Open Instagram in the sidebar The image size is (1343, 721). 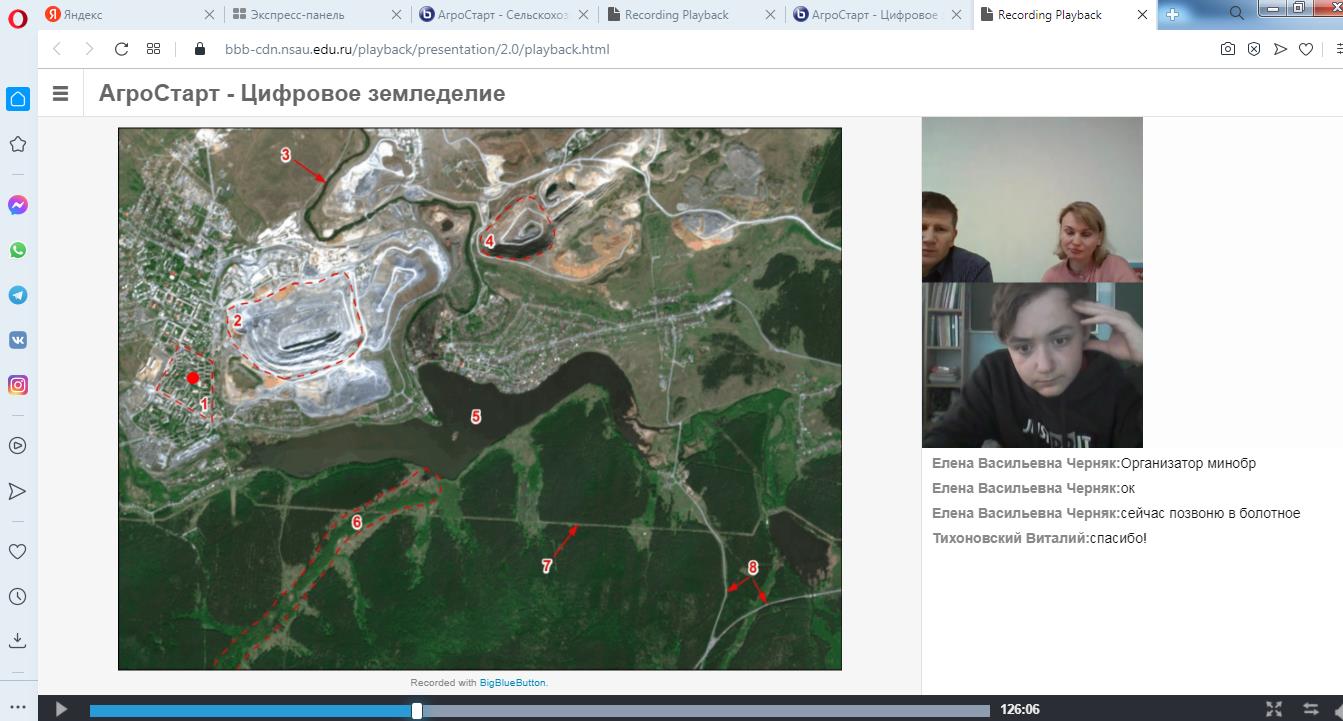pos(18,385)
